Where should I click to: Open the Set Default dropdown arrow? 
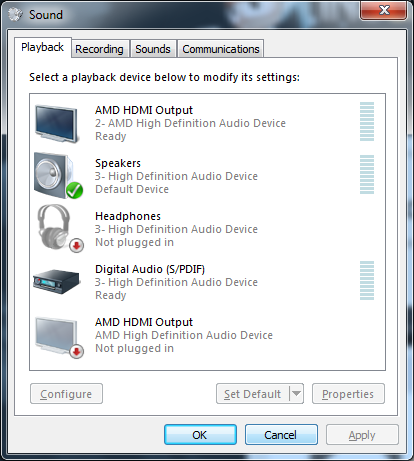point(296,394)
